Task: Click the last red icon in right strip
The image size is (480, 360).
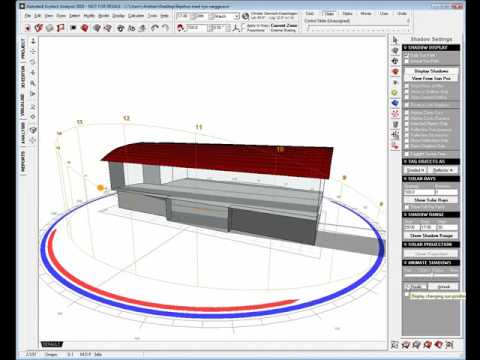Action: coord(395,146)
